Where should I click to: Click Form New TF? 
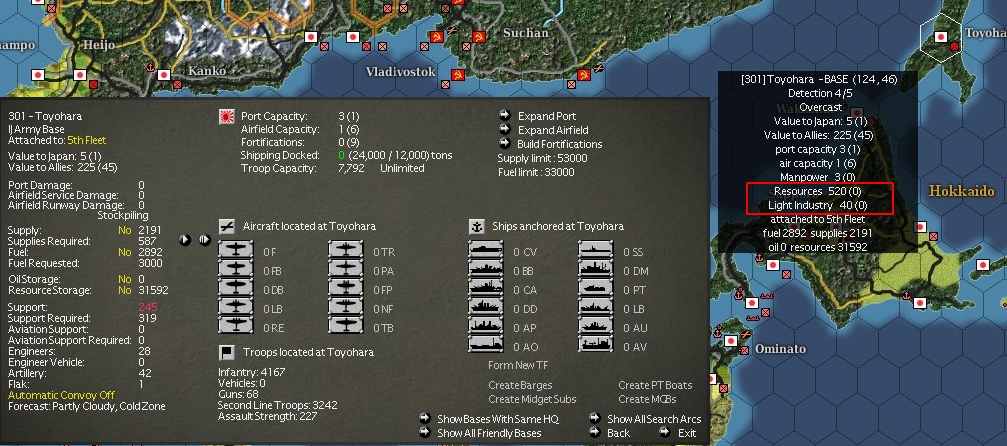[x=518, y=365]
